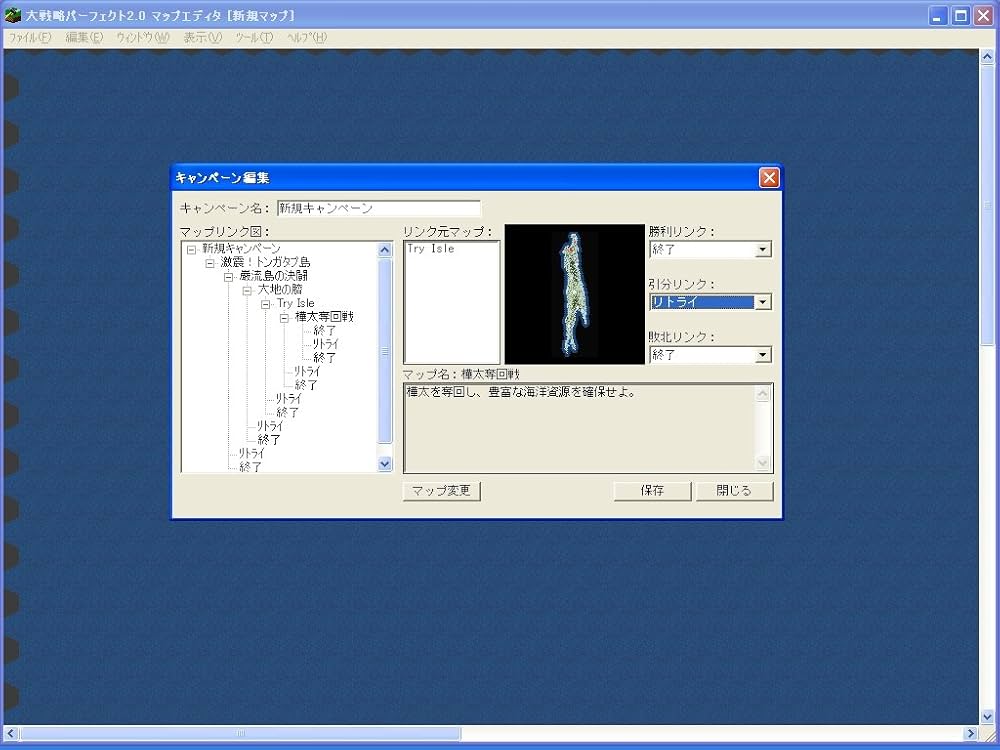Close the map editor main window

pyautogui.click(x=984, y=16)
